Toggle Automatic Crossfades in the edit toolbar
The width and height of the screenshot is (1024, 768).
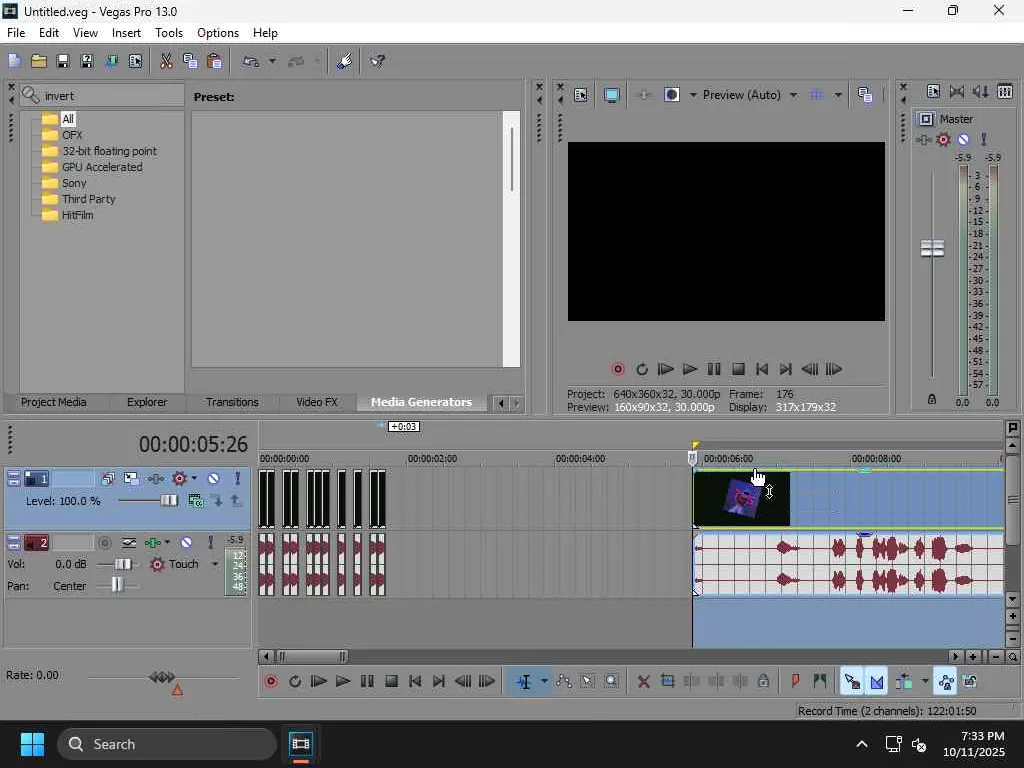[876, 681]
